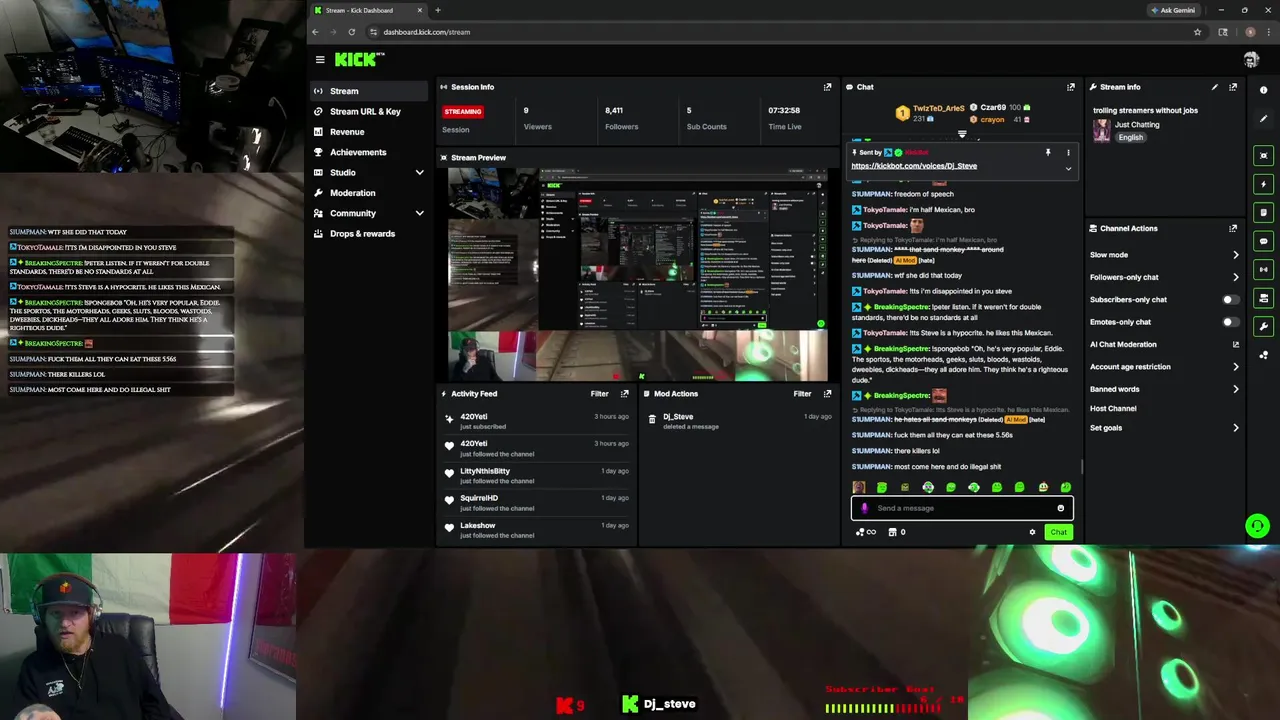
Task: Click the stream preview thumbnail
Action: (638, 275)
